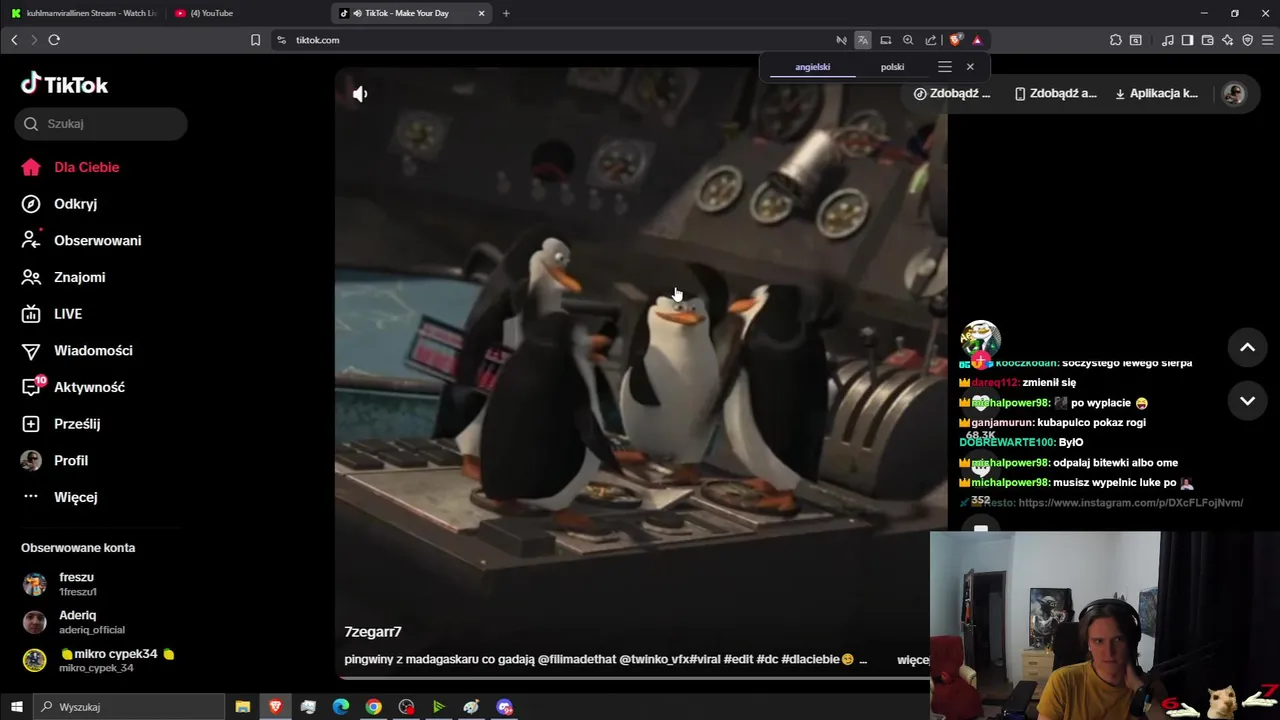Image resolution: width=1280 pixels, height=720 pixels.
Task: Open Brave Shields lion icon
Action: coord(955,40)
